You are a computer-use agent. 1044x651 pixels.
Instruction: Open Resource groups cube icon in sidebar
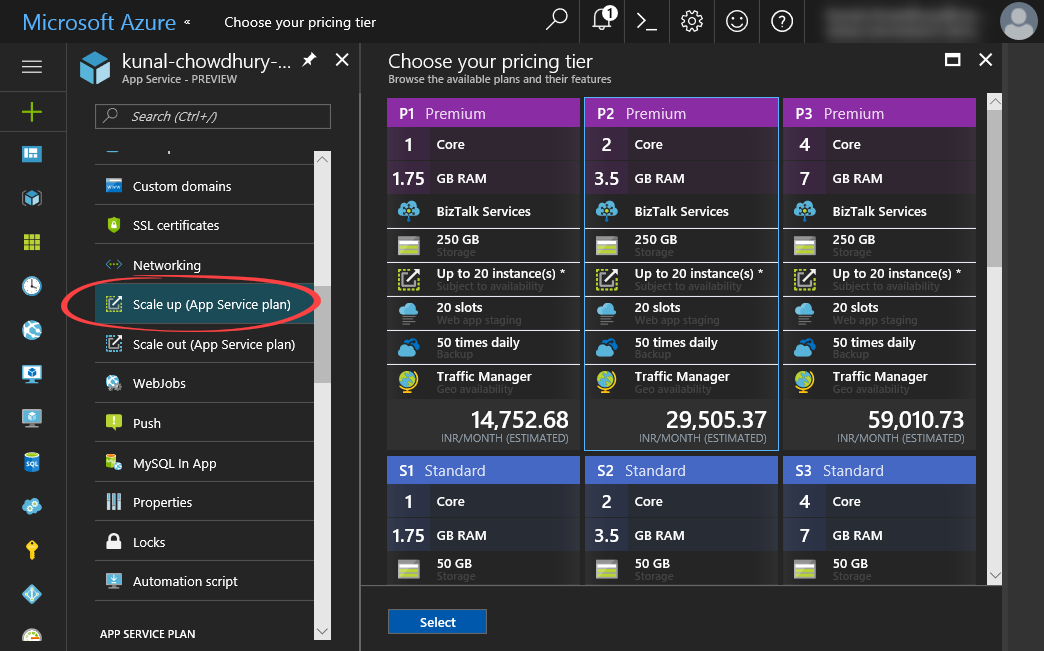[x=32, y=198]
